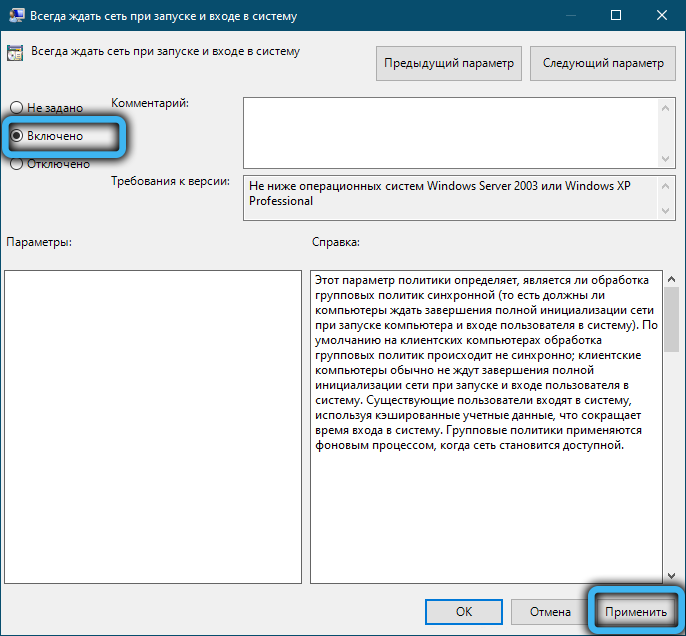Select the "Отключено" radio button
686x636 pixels.
tap(16, 164)
